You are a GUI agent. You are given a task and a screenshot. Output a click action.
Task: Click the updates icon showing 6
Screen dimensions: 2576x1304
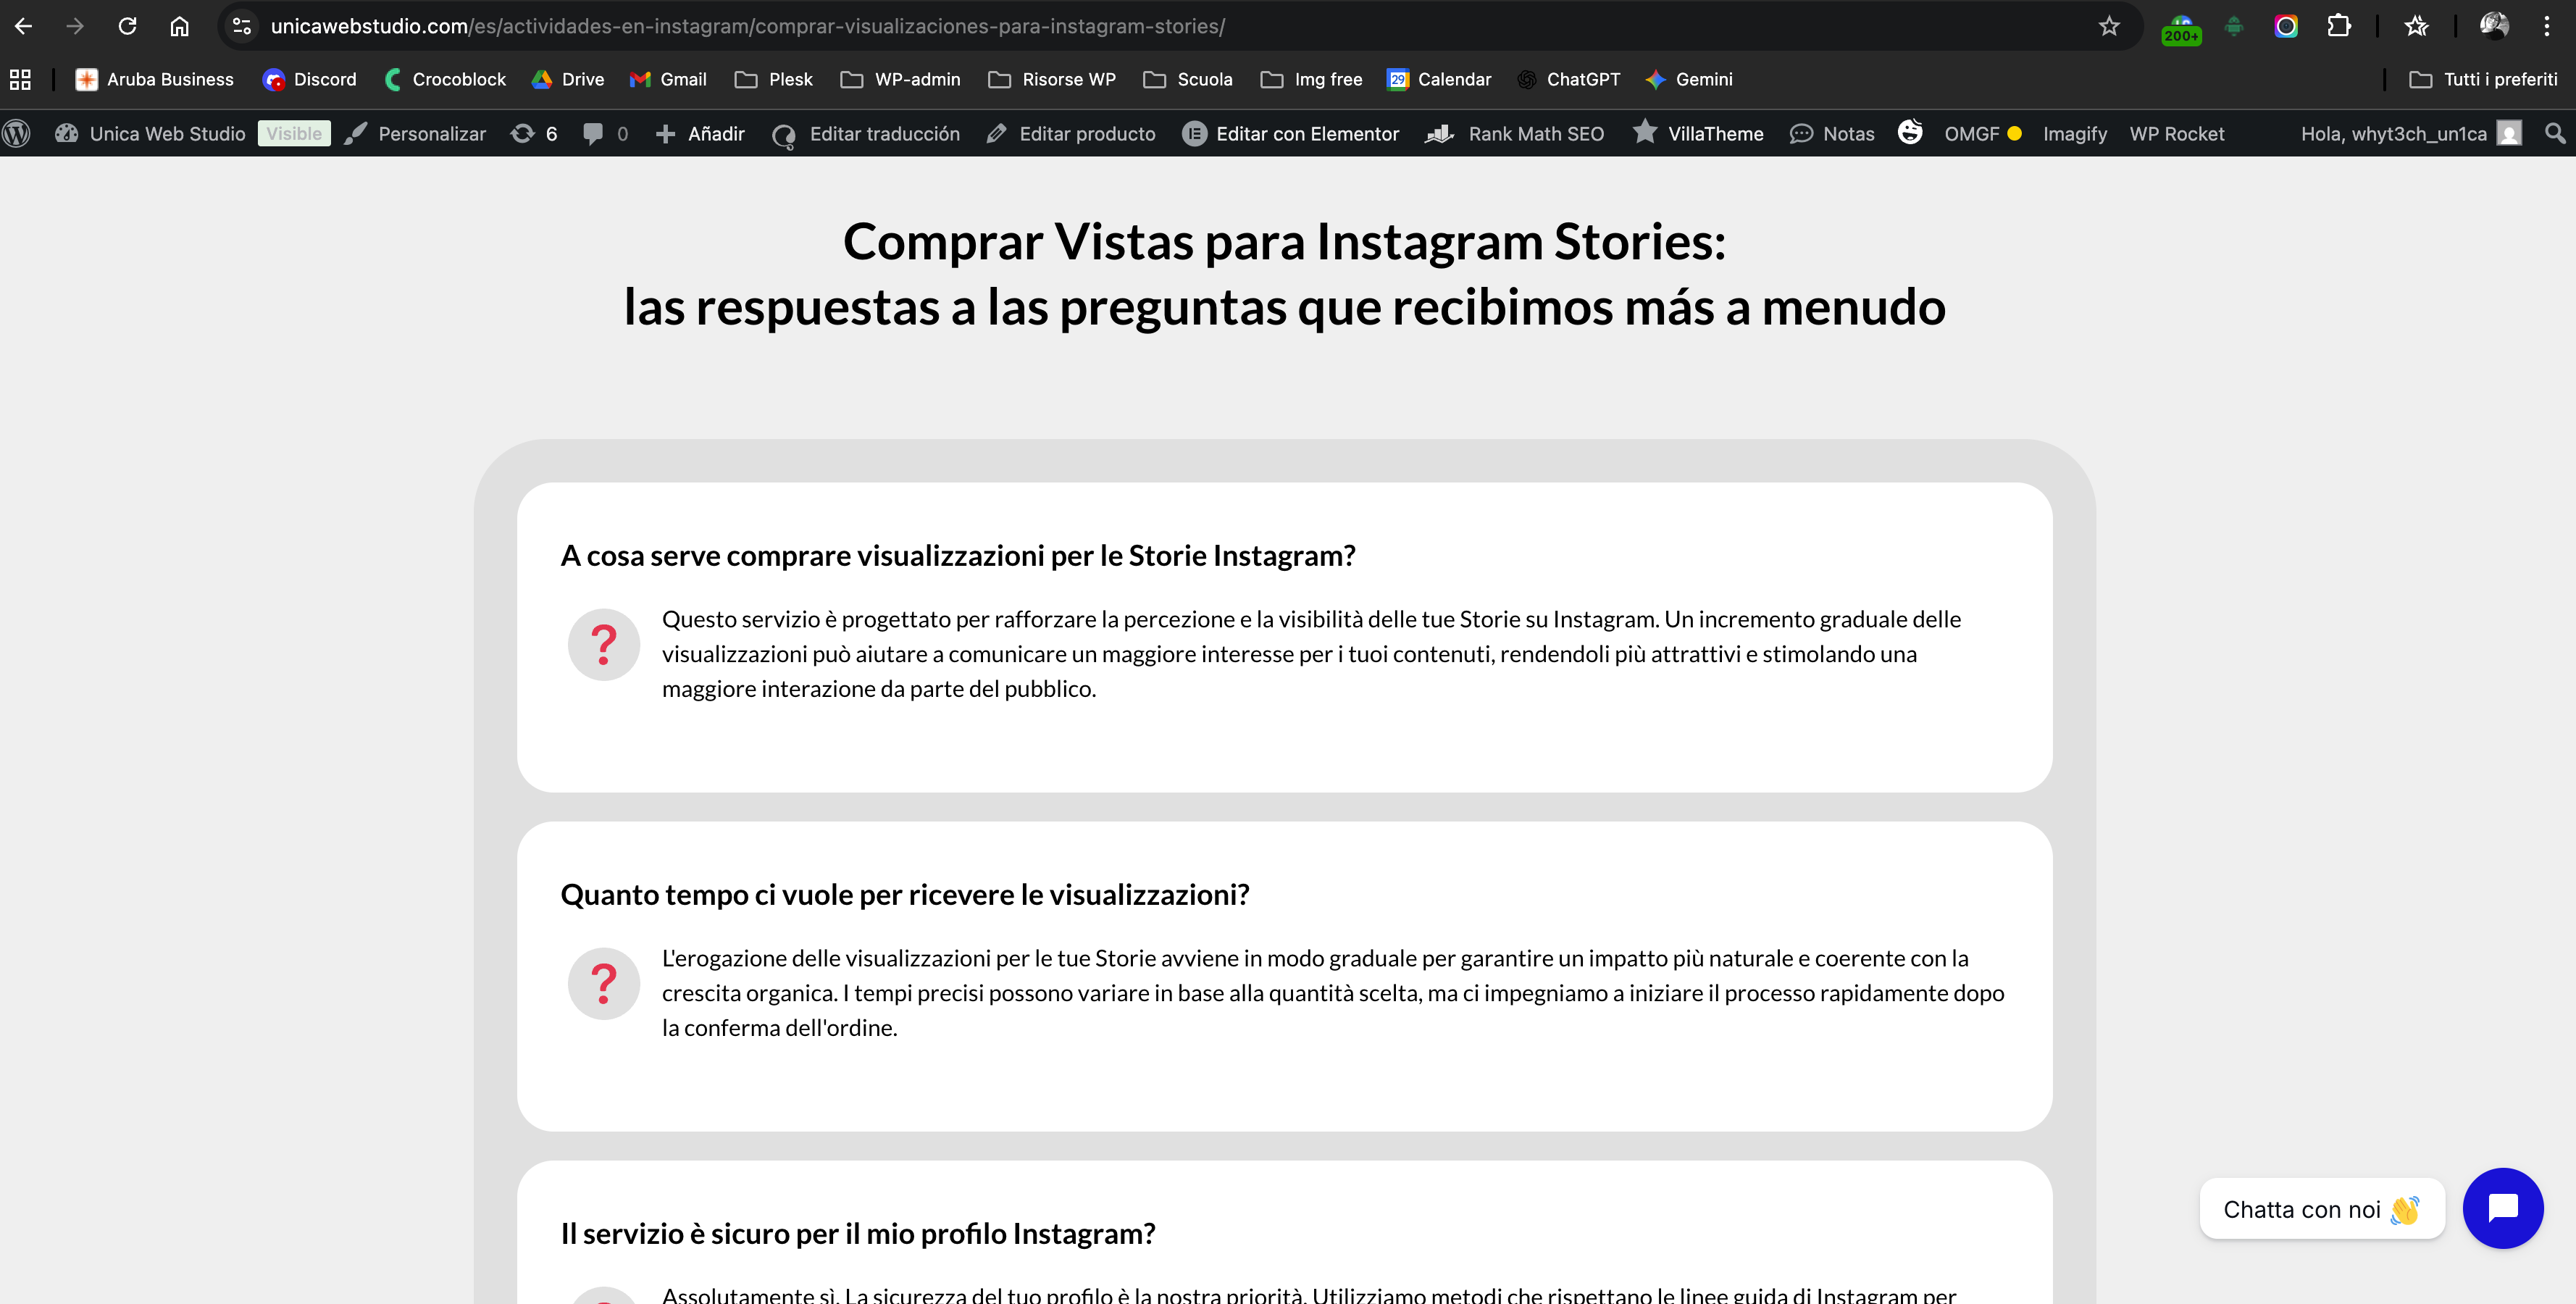coord(534,133)
